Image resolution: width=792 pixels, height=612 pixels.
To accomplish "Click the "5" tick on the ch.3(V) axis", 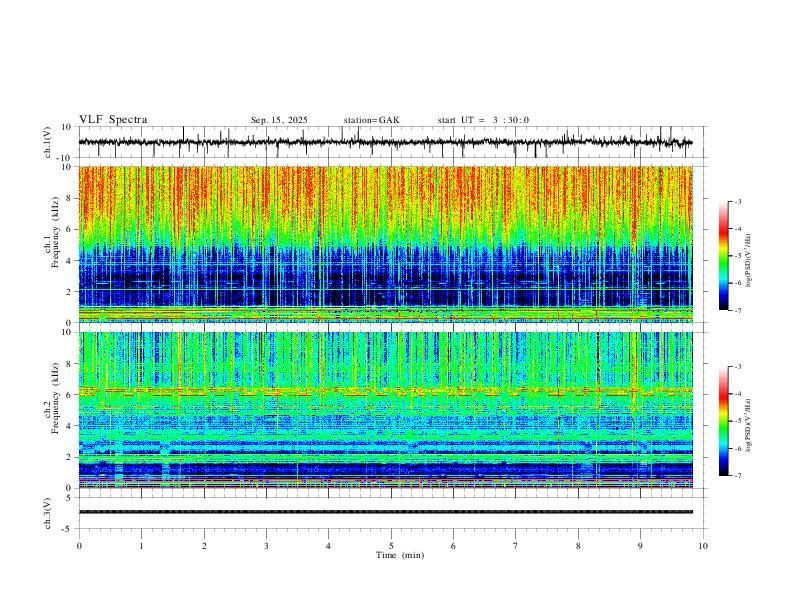I will click(x=70, y=497).
